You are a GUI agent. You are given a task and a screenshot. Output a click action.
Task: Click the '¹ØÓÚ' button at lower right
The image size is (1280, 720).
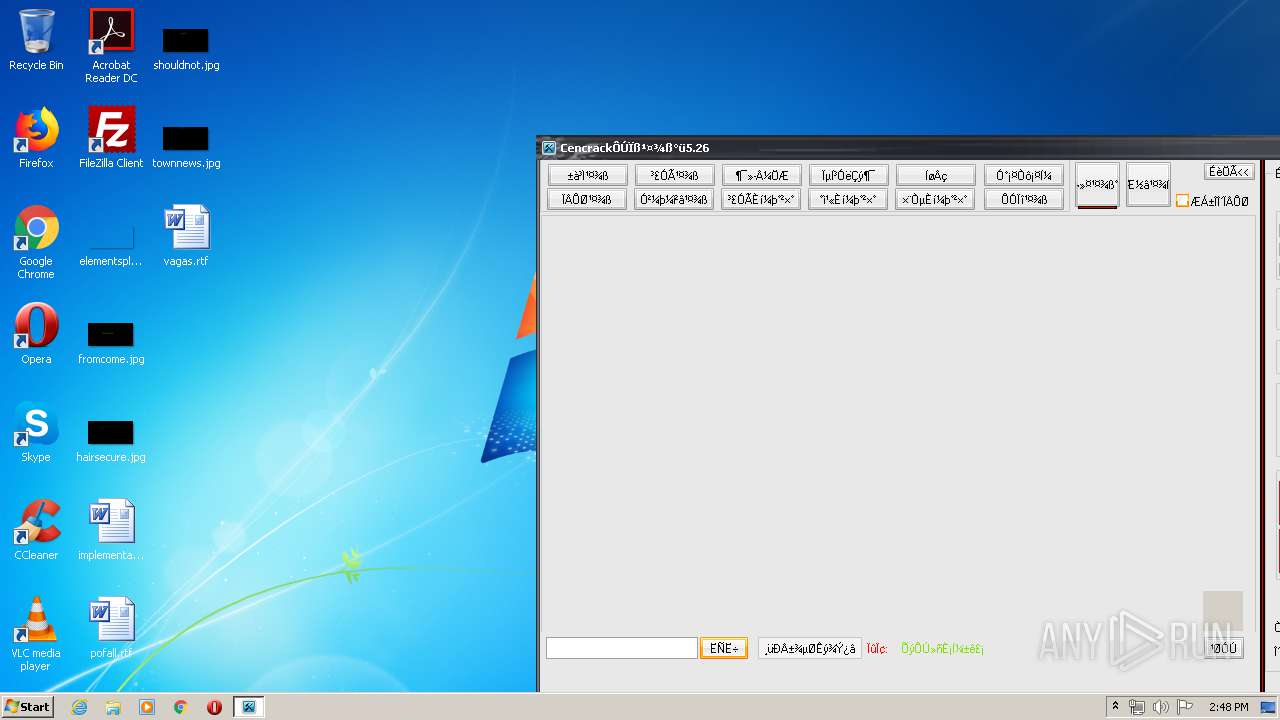[x=1223, y=648]
